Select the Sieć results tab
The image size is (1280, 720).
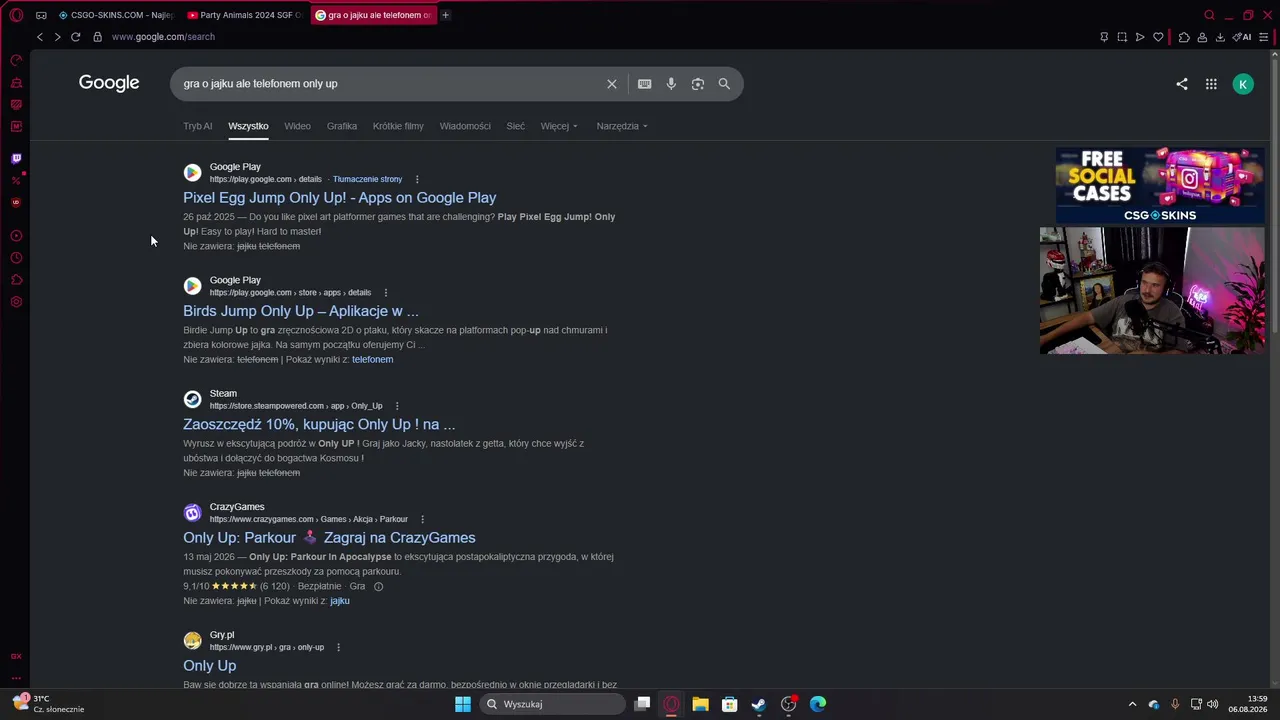[x=516, y=126]
